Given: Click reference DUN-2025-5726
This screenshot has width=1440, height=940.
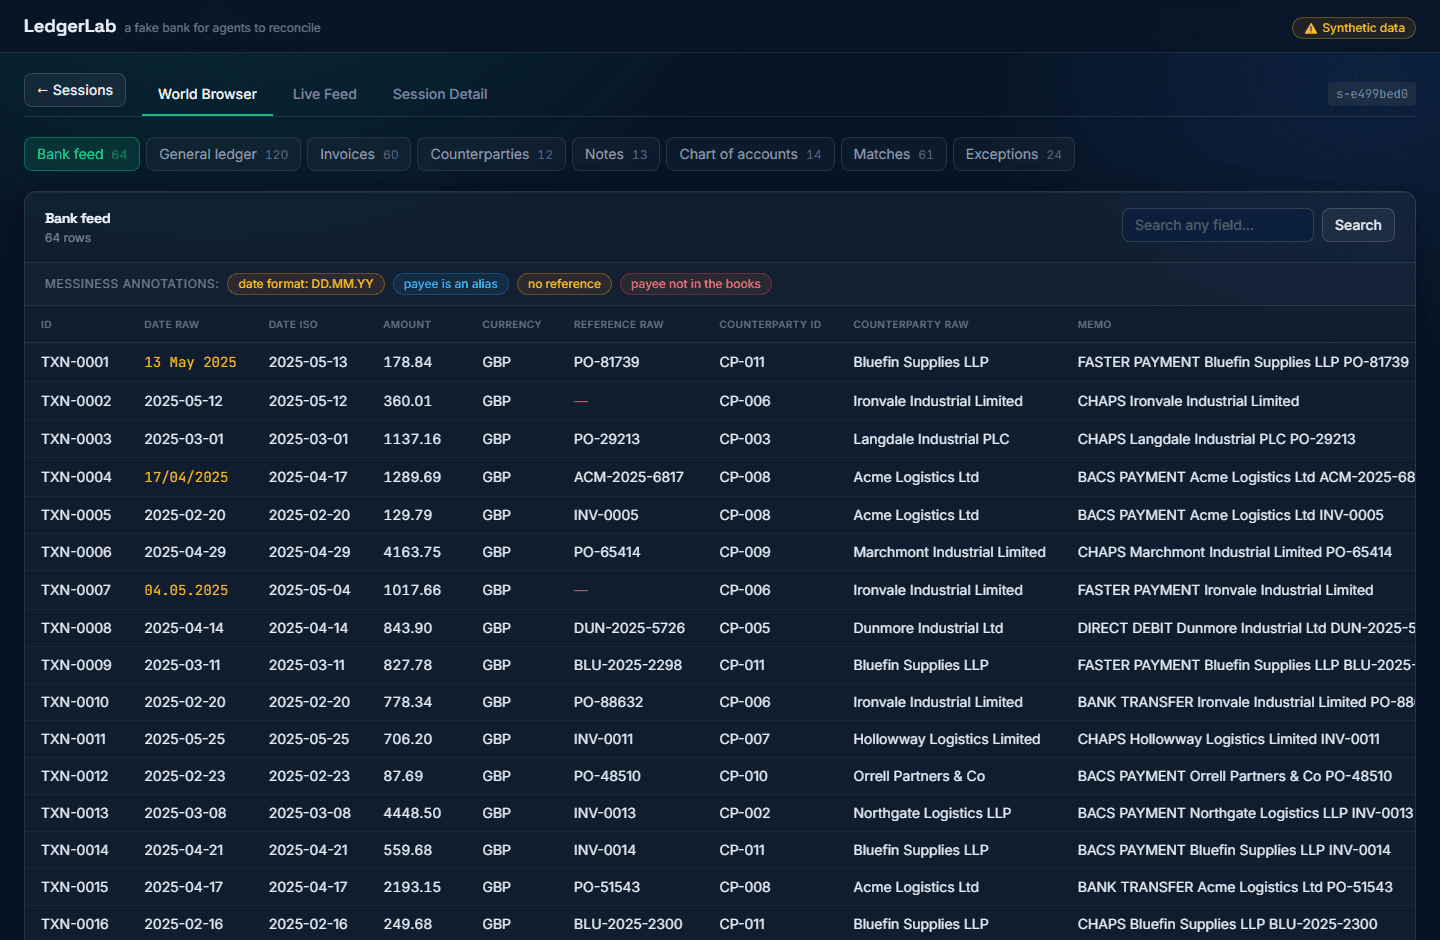Looking at the screenshot, I should 629,628.
